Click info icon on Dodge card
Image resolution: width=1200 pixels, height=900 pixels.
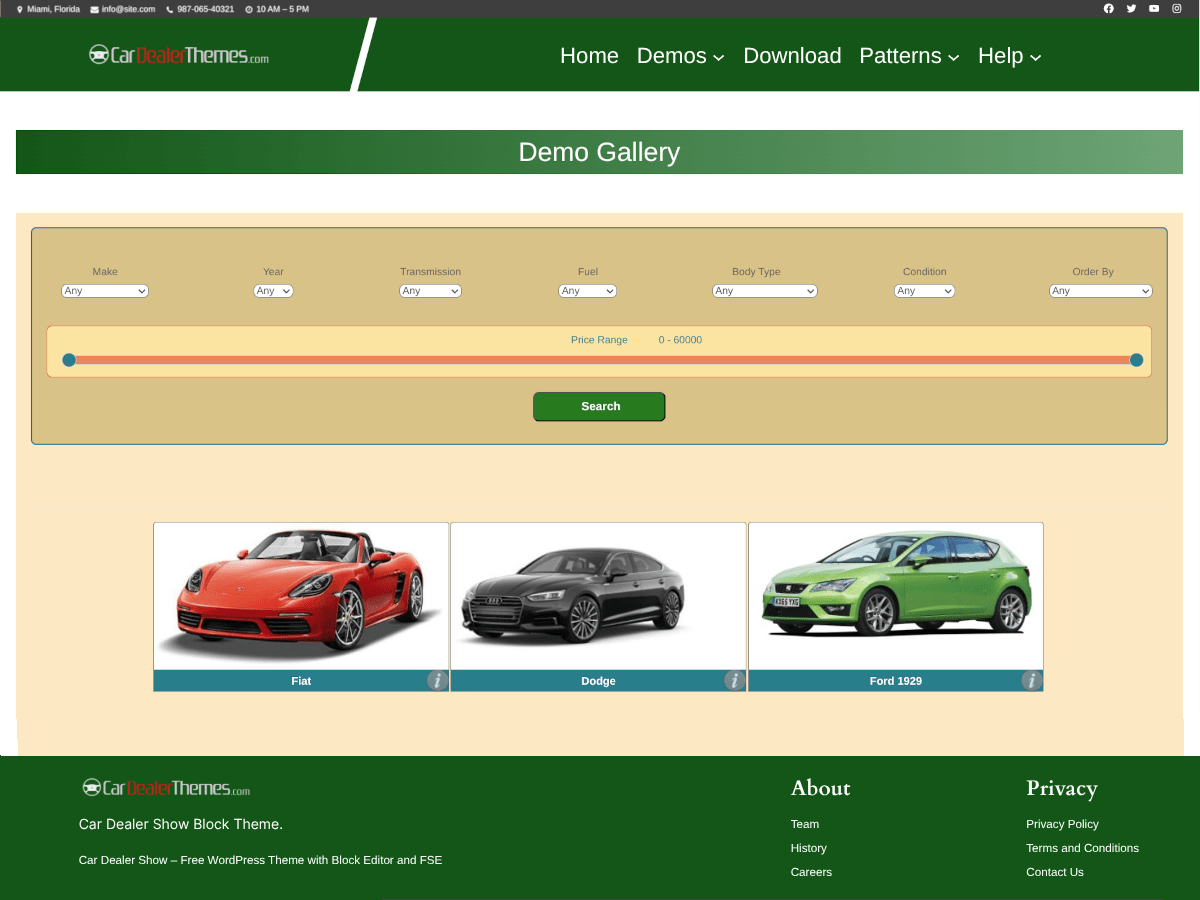734,681
